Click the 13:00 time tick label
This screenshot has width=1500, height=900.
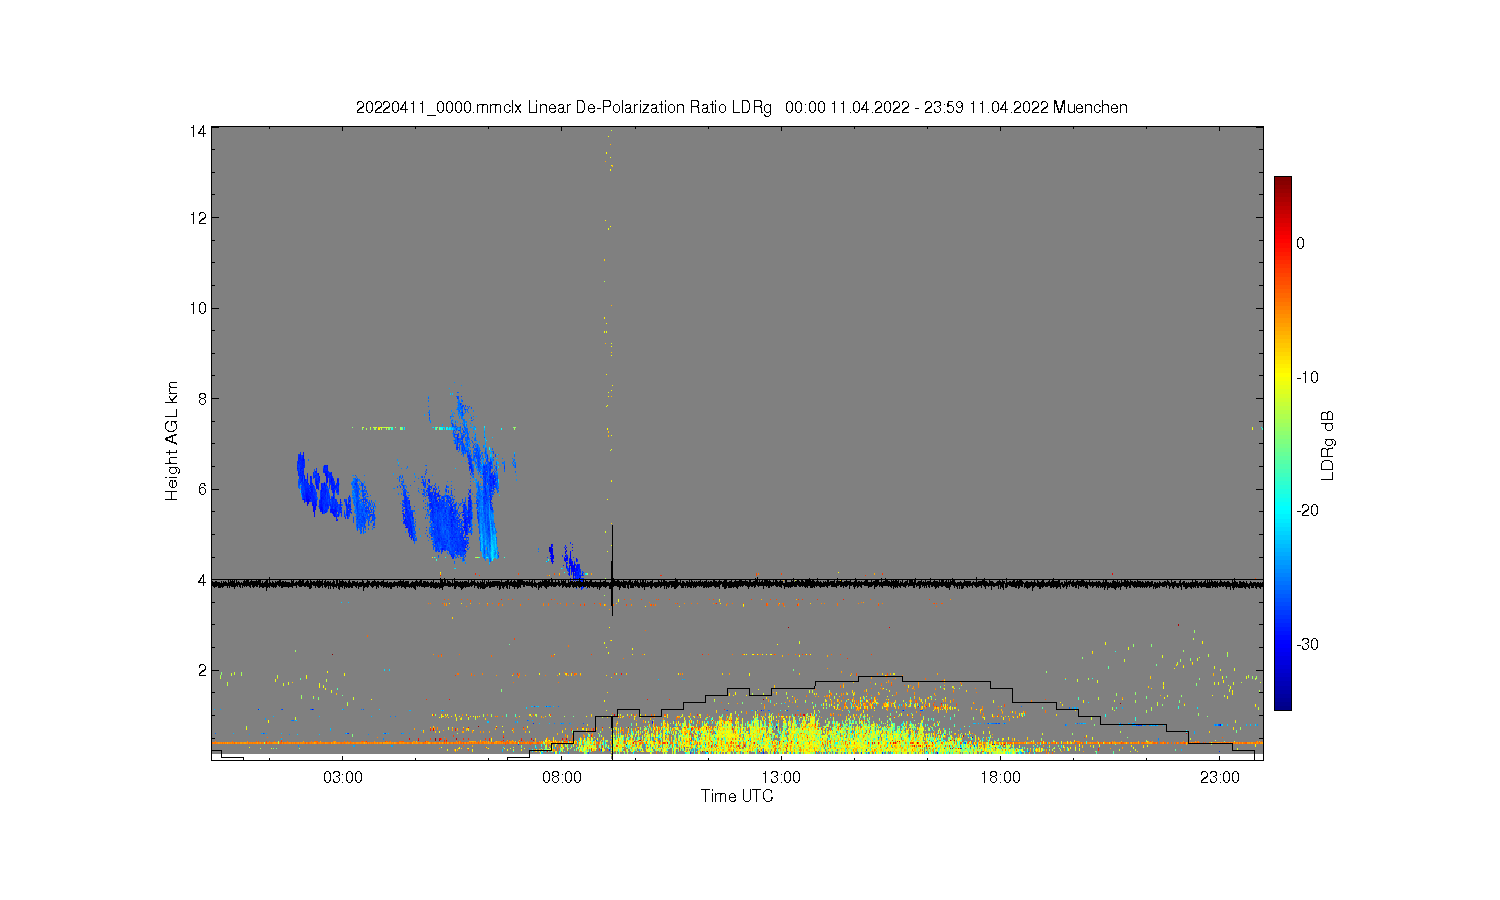click(781, 777)
